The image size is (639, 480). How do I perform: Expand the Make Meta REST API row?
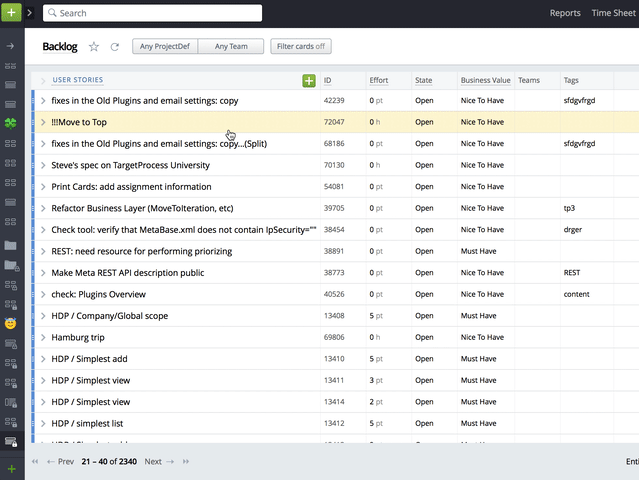43,273
